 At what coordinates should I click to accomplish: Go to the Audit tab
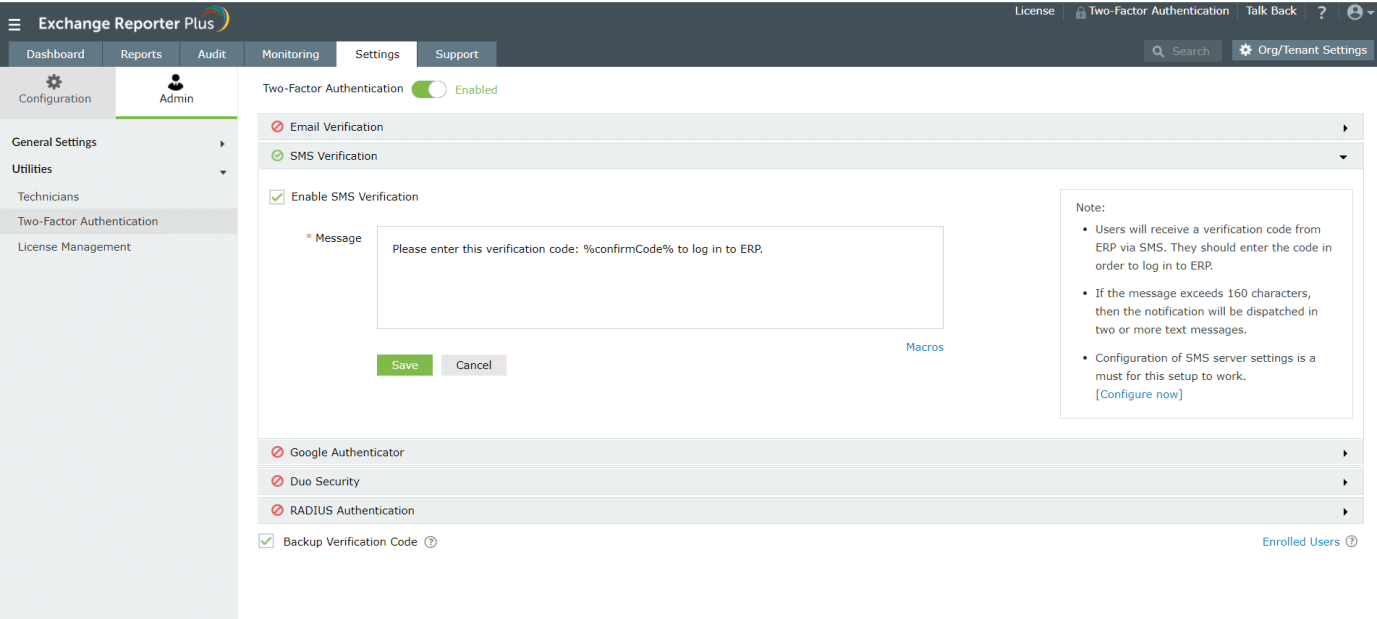pos(211,54)
